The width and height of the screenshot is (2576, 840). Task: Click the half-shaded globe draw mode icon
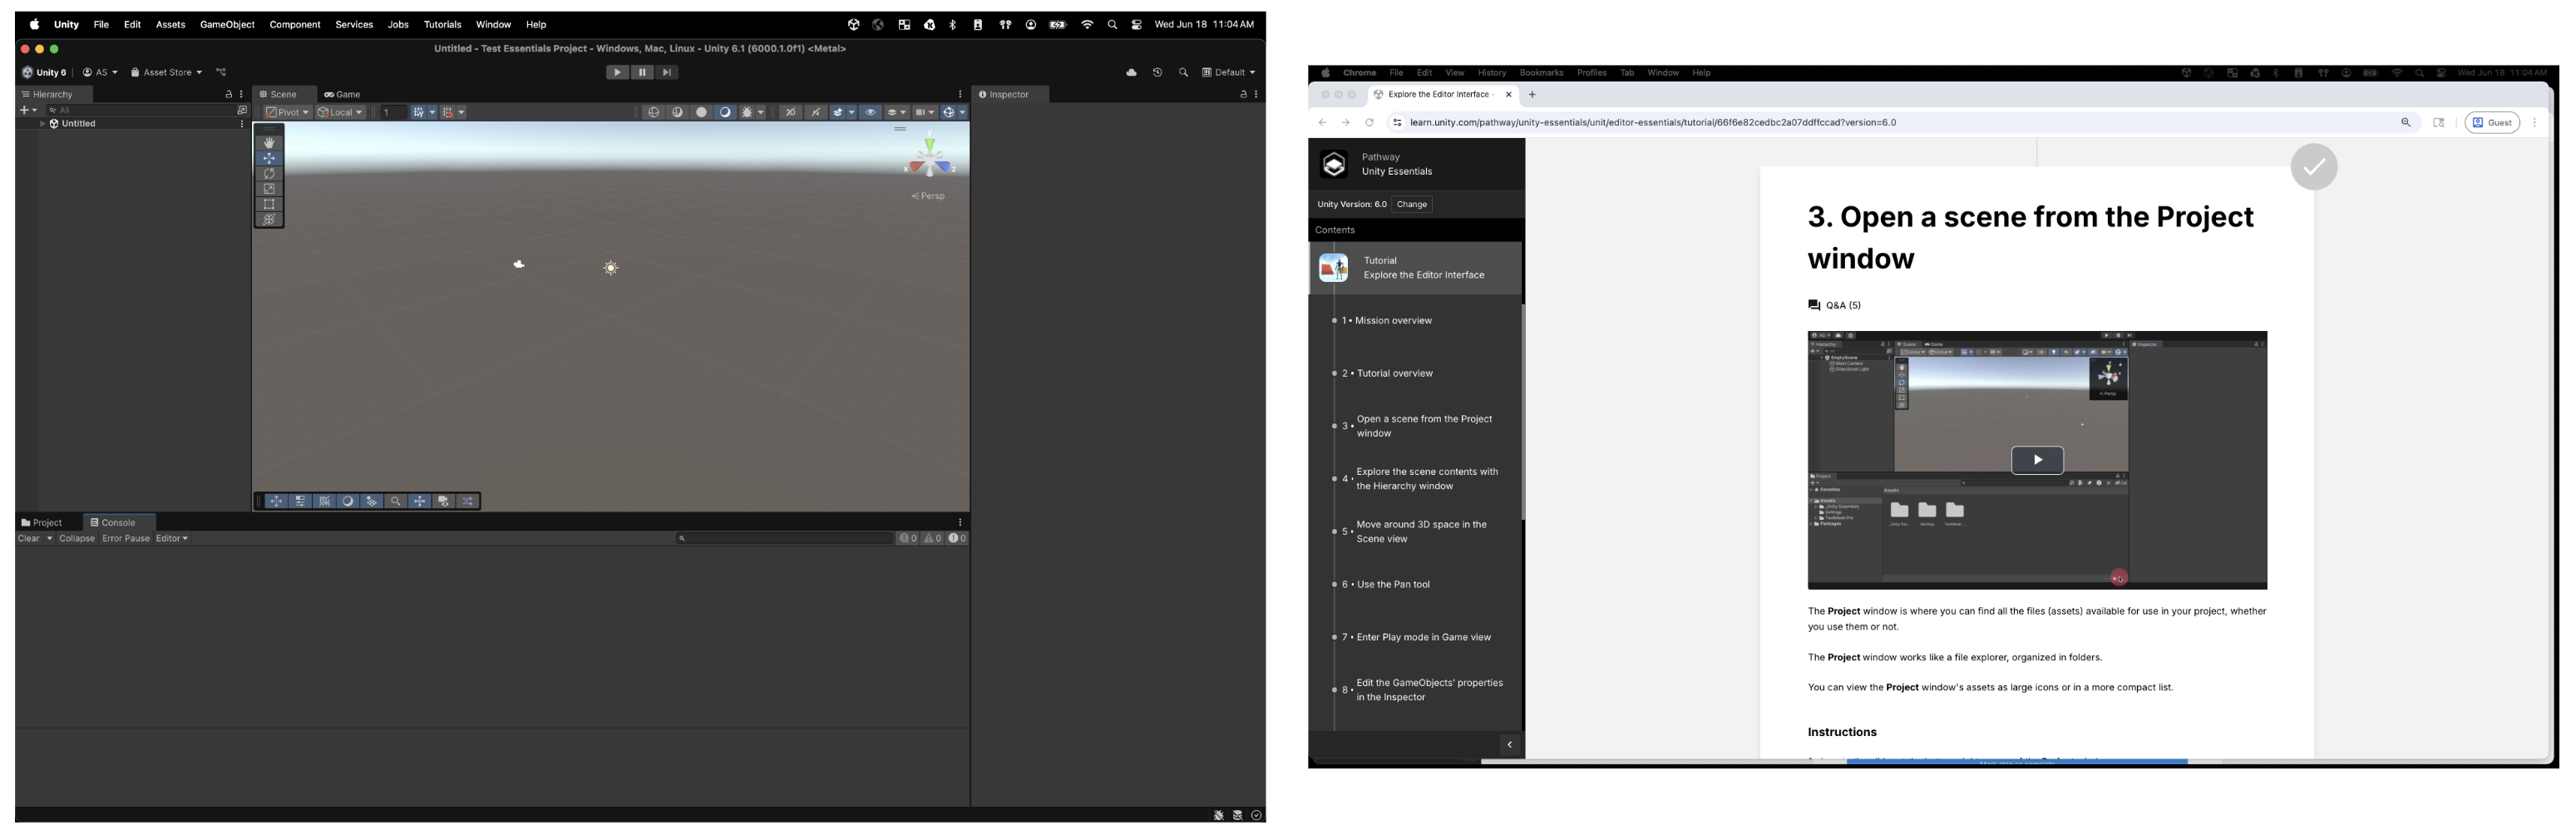(x=678, y=112)
